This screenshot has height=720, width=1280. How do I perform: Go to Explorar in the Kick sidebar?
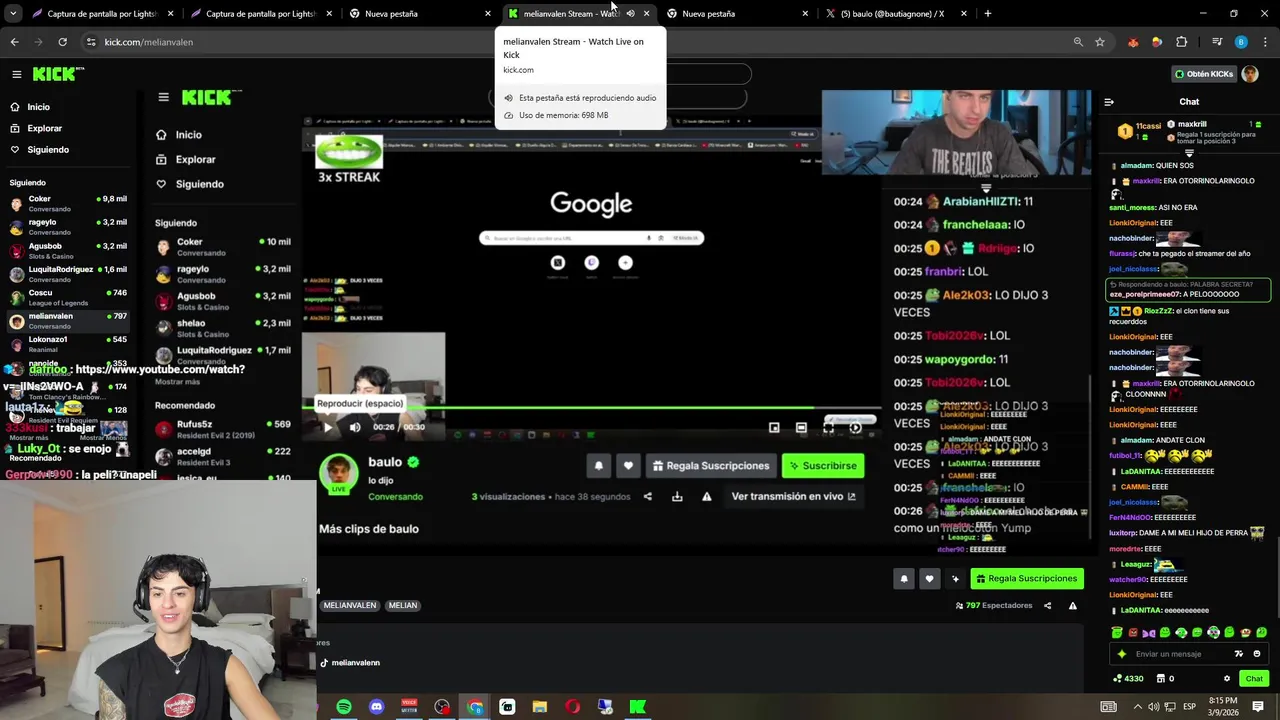[x=44, y=128]
